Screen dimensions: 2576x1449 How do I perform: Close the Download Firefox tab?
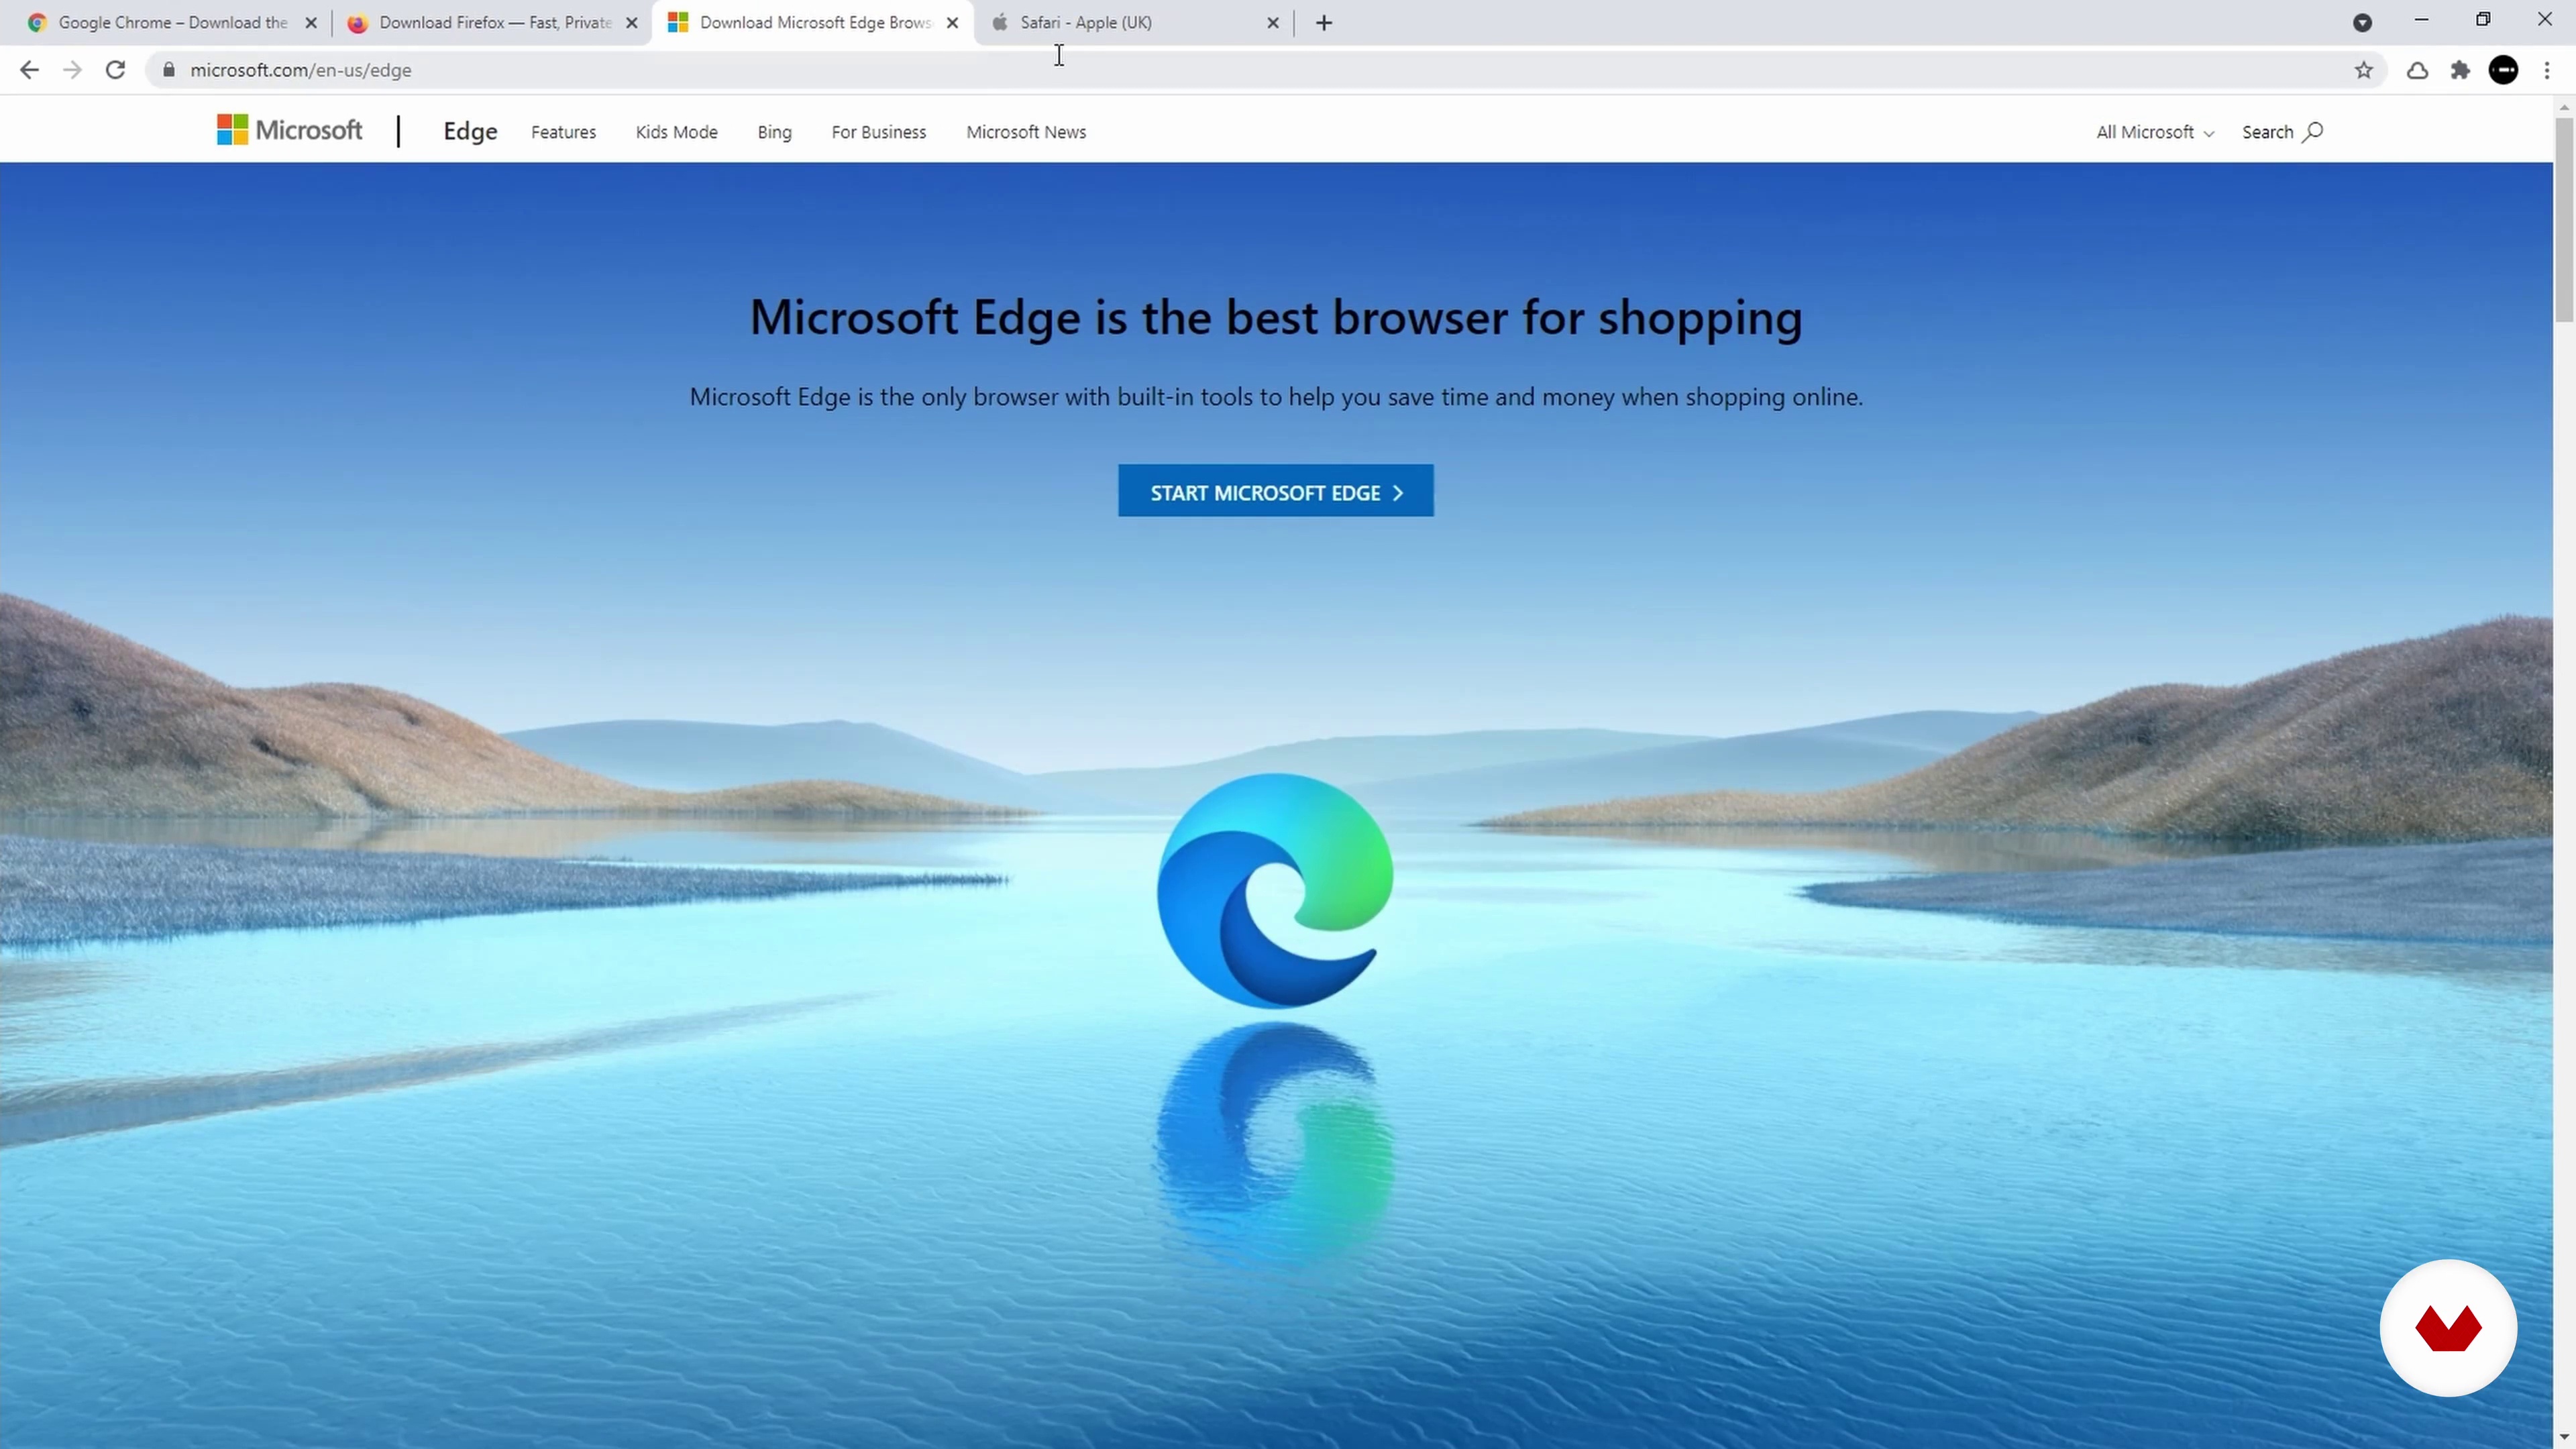point(632,22)
